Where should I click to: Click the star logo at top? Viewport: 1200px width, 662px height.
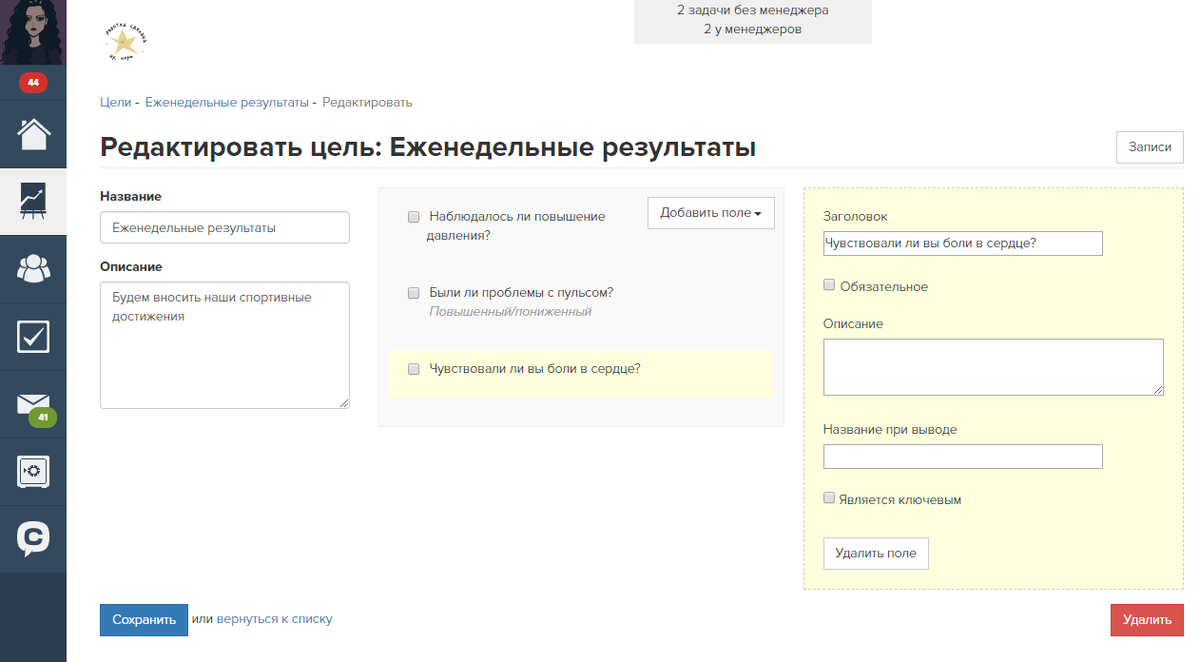click(x=126, y=42)
